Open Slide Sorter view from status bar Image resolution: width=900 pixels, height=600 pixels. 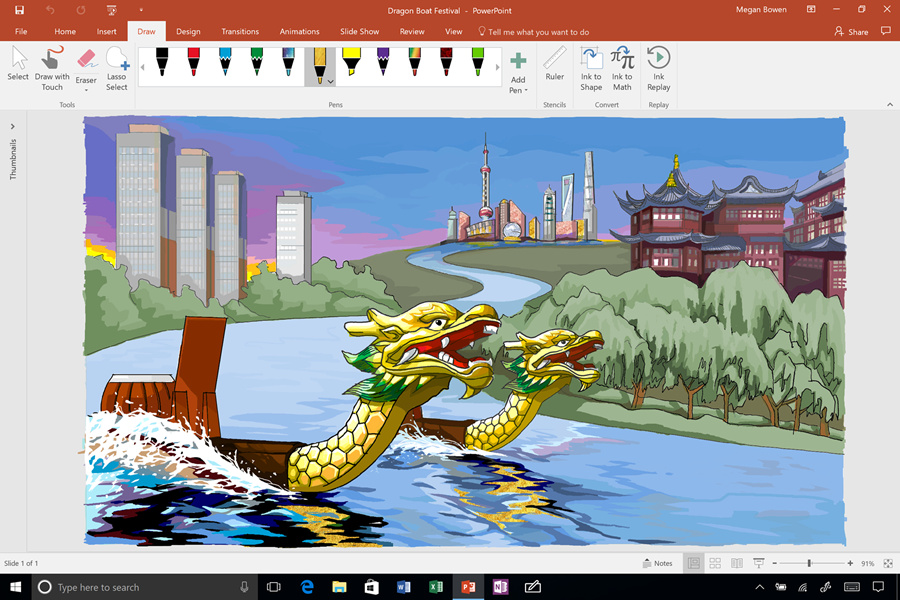(714, 563)
